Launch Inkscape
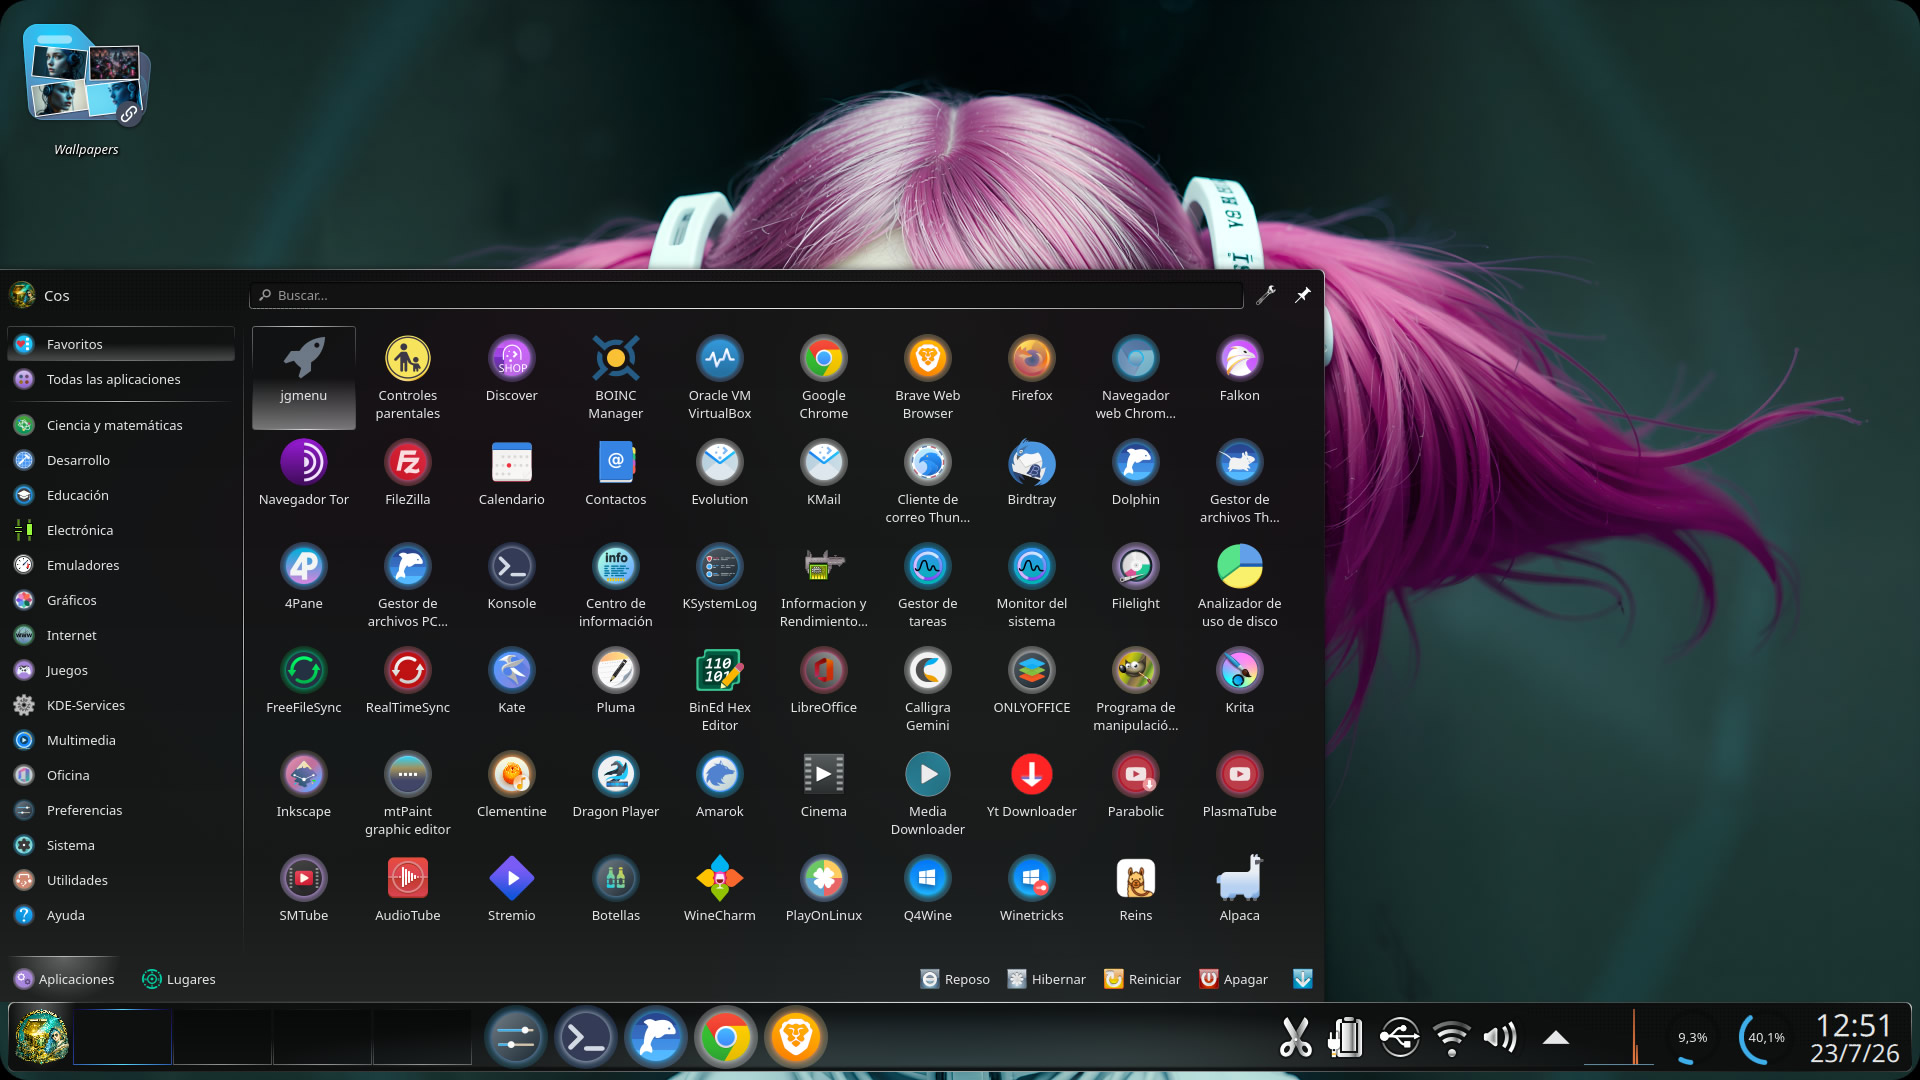 click(x=304, y=784)
